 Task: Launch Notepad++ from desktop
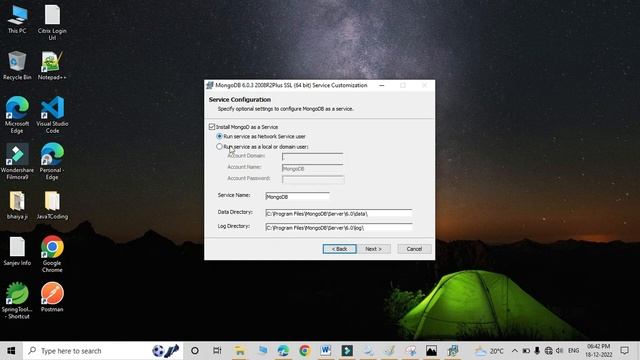coord(52,65)
